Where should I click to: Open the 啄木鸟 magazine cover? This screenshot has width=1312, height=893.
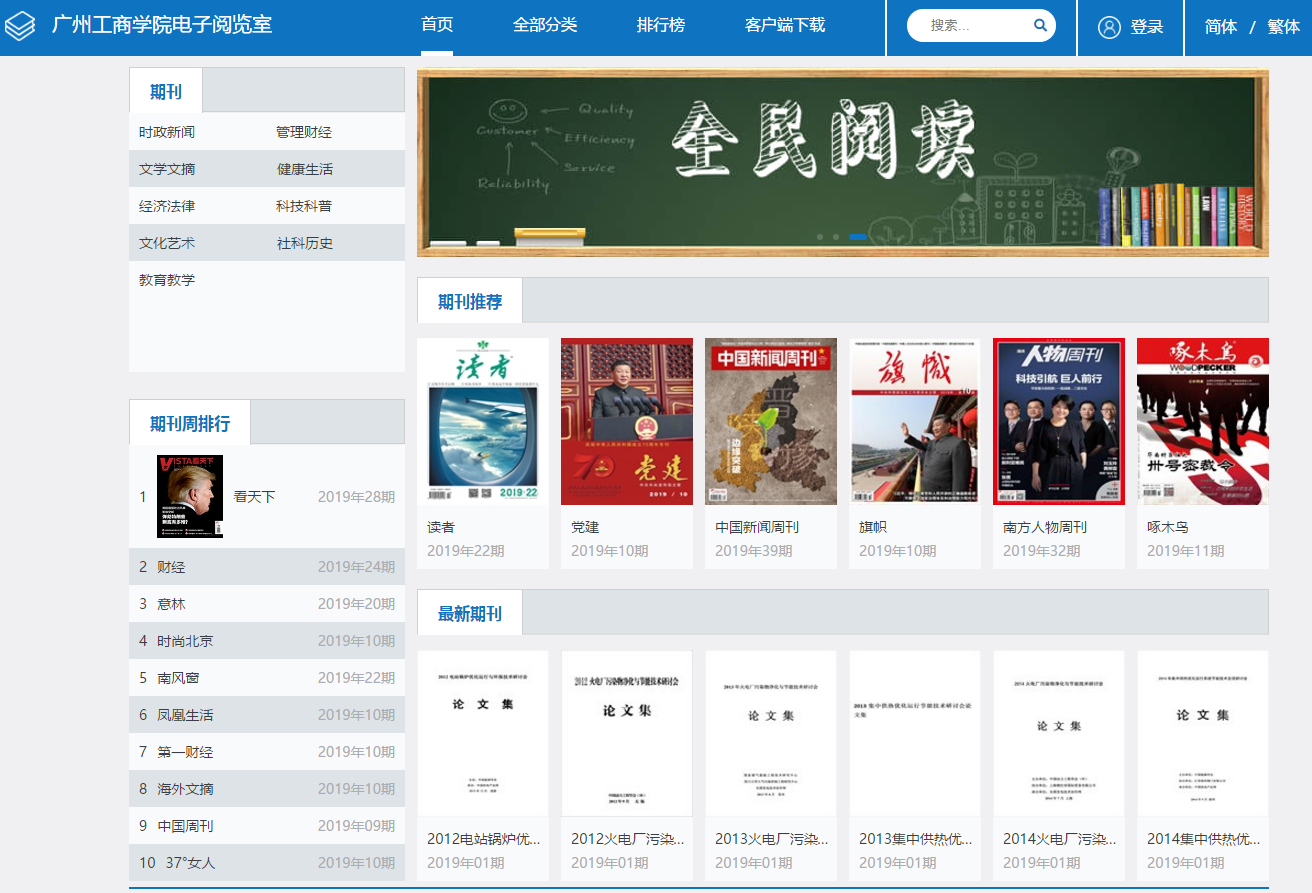click(x=1203, y=421)
